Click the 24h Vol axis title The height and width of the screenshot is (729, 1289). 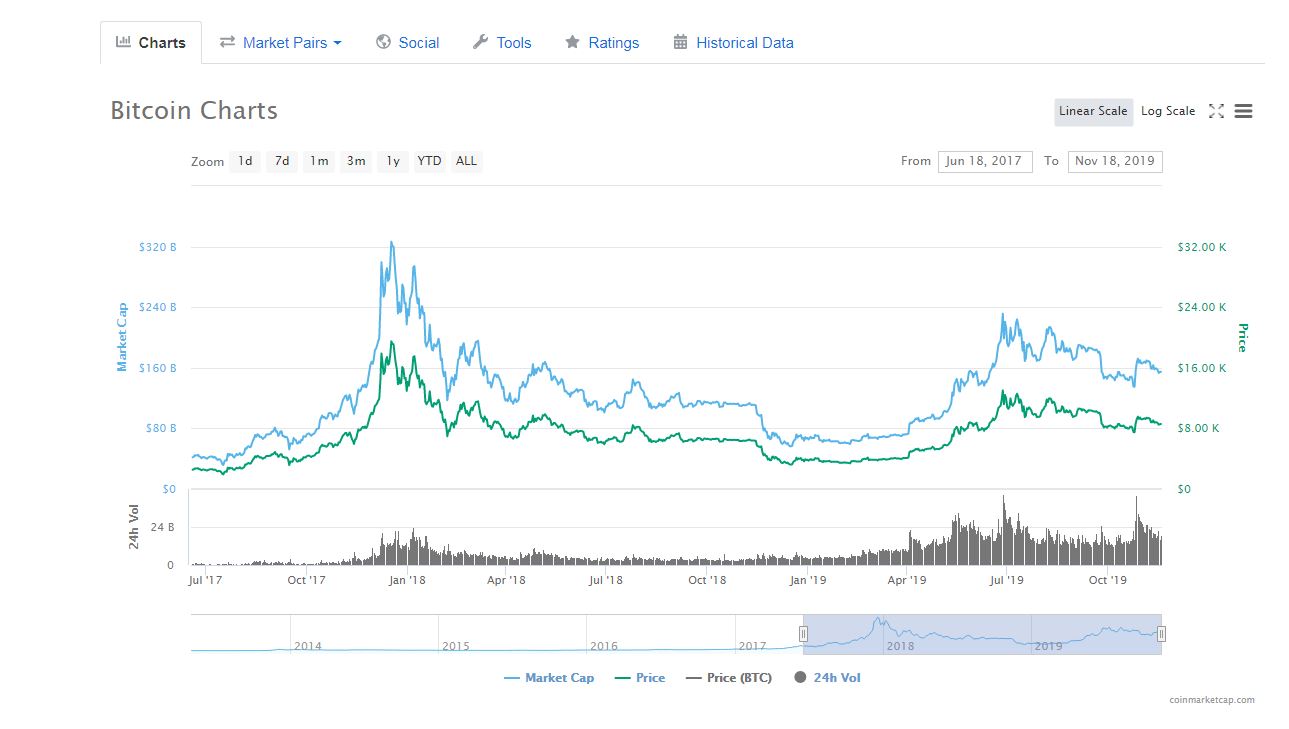click(136, 527)
